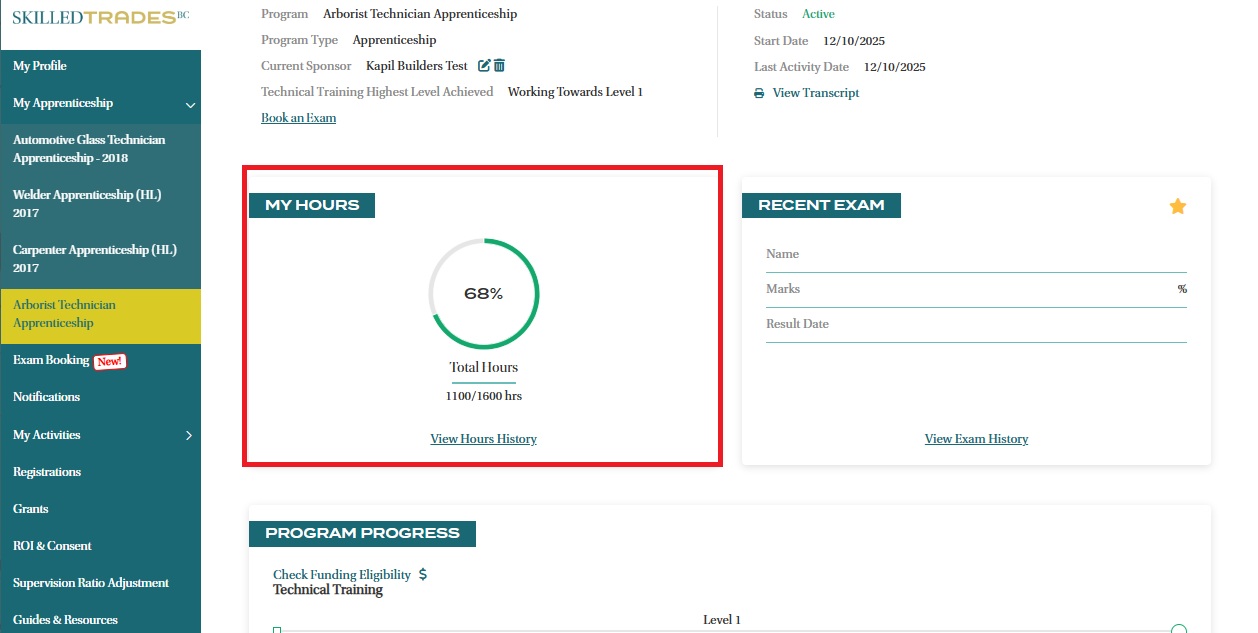The height and width of the screenshot is (633, 1258).
Task: Open Notifications in the sidebar
Action: pos(46,397)
